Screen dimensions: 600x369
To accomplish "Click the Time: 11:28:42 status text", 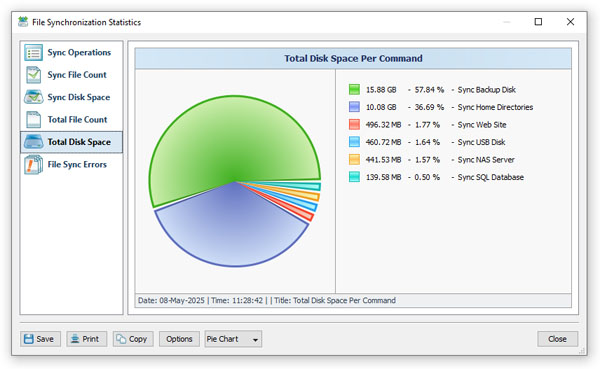I will pos(237,300).
